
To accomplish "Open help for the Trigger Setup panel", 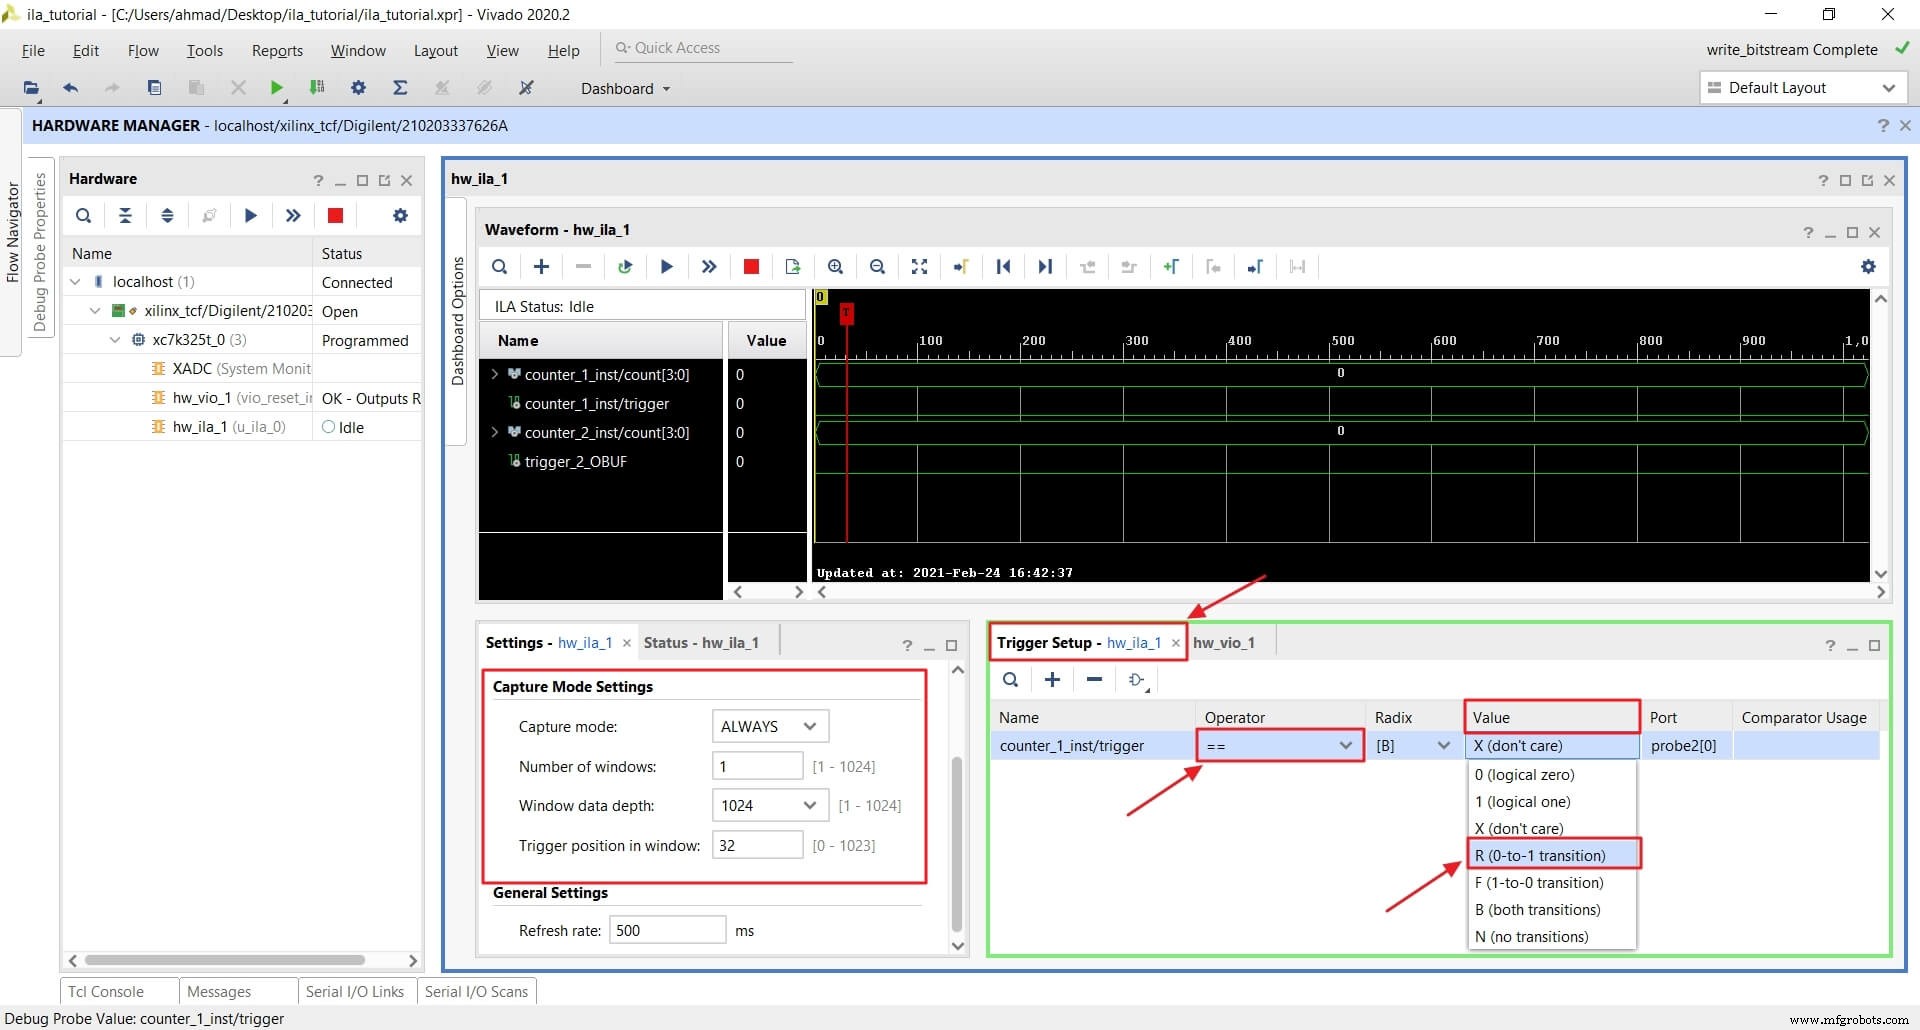I will pyautogui.click(x=1831, y=645).
